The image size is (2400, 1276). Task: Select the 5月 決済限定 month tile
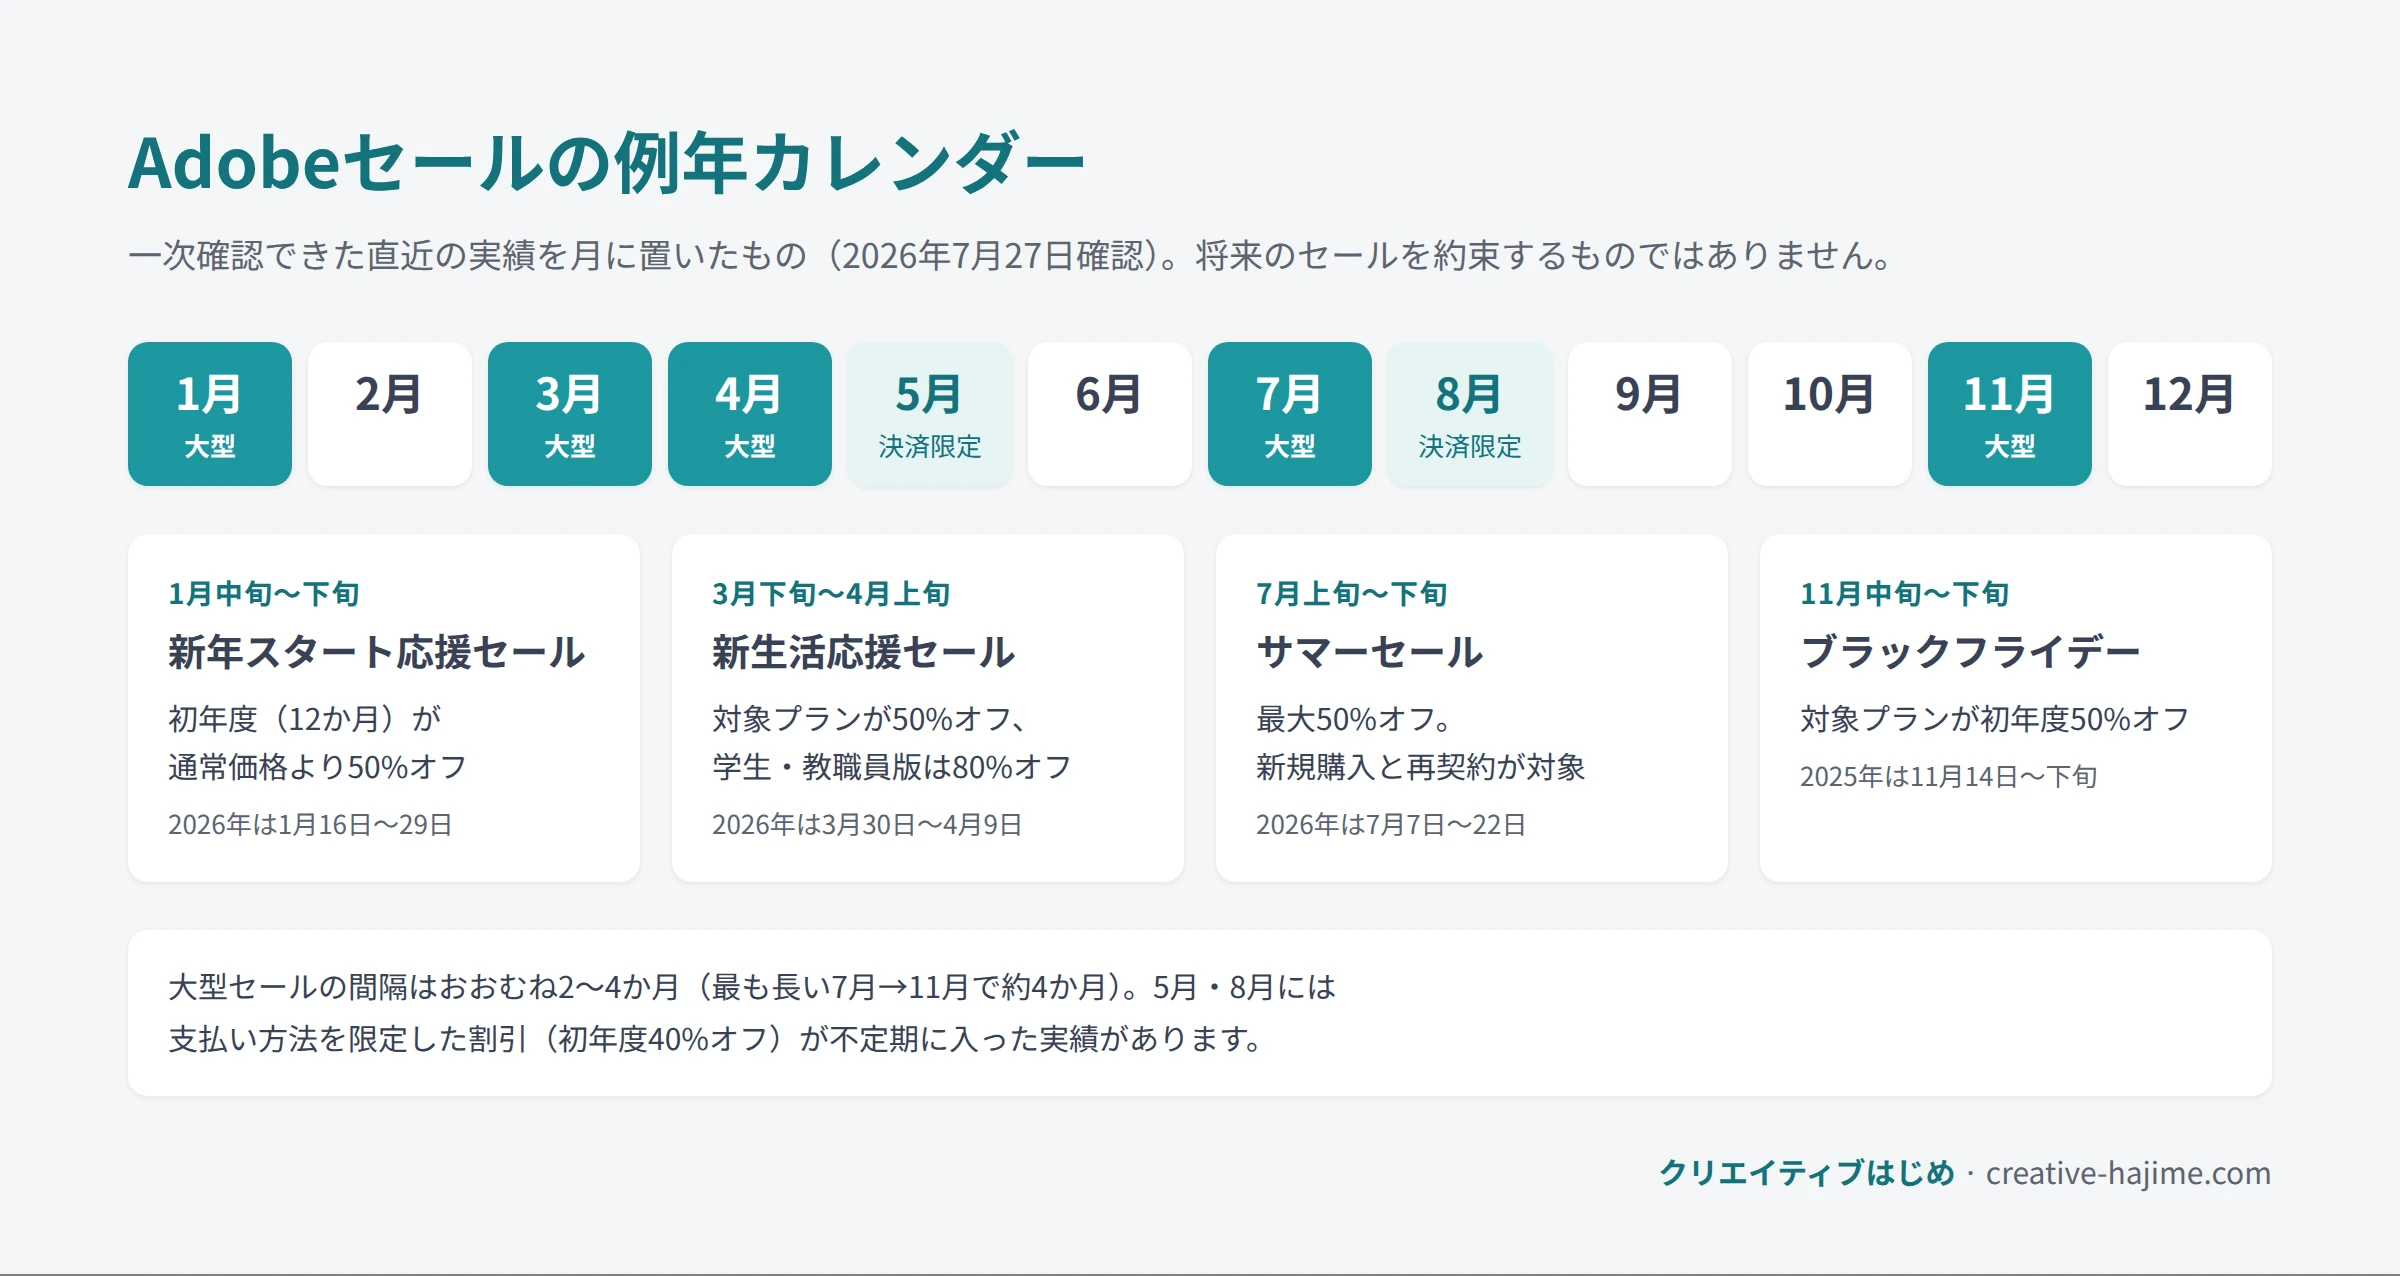pos(930,414)
